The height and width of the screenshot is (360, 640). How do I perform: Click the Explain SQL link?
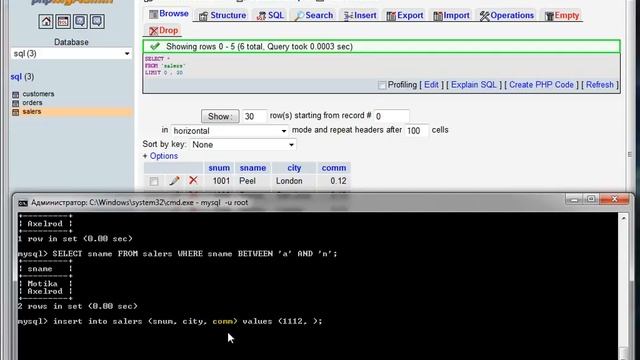point(473,85)
